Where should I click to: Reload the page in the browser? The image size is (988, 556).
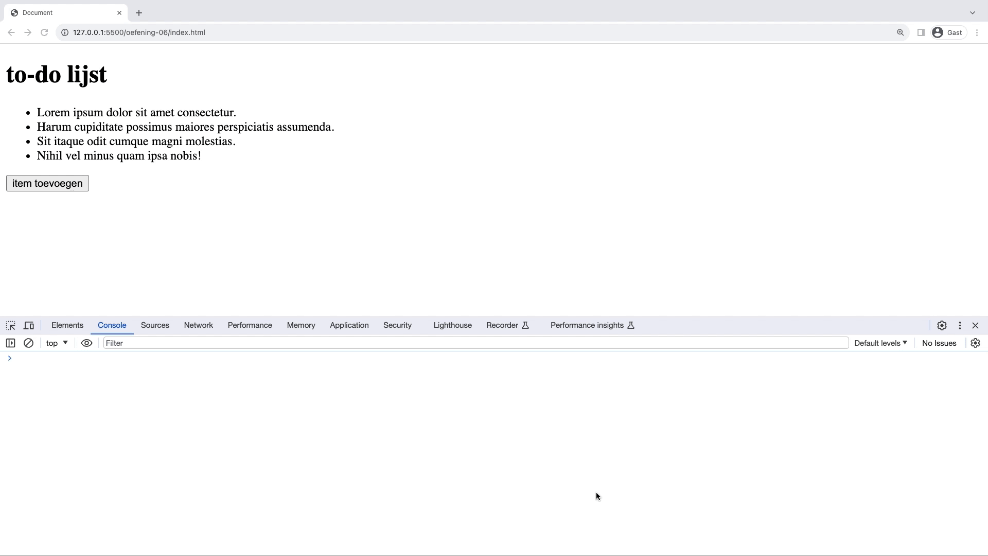pos(44,32)
